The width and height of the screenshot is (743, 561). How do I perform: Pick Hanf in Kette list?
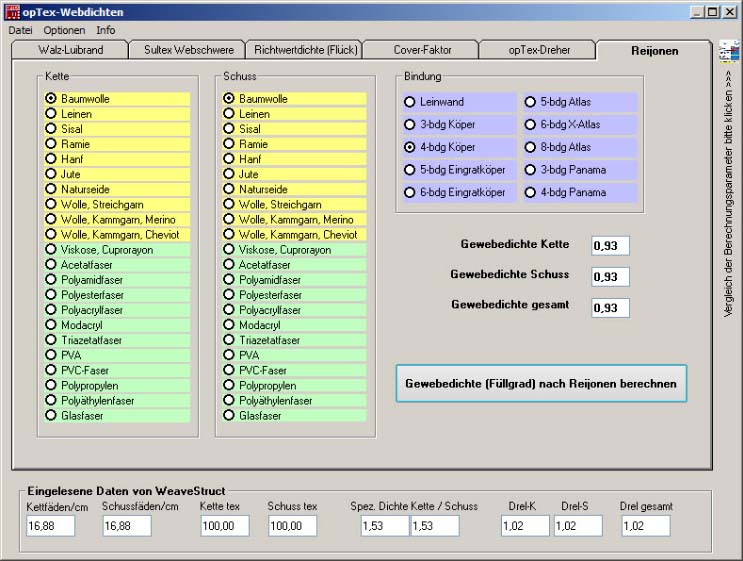[117, 159]
